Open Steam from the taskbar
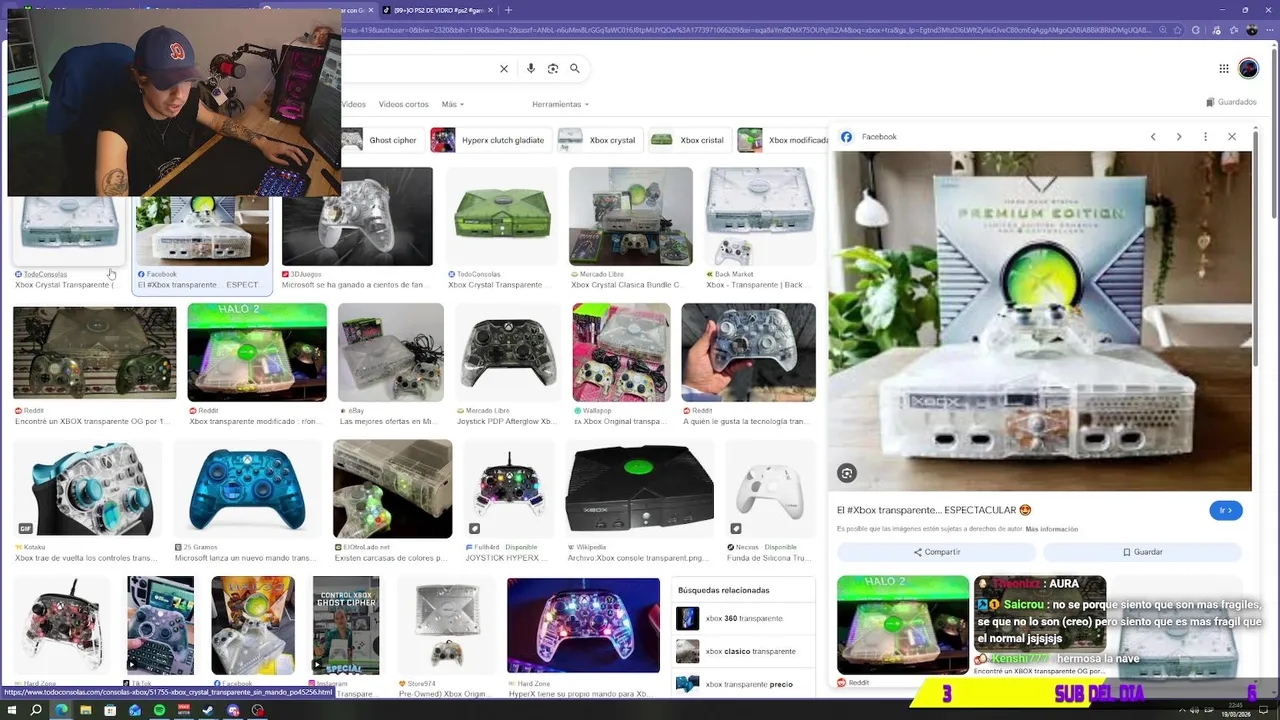1280x720 pixels. tap(208, 710)
